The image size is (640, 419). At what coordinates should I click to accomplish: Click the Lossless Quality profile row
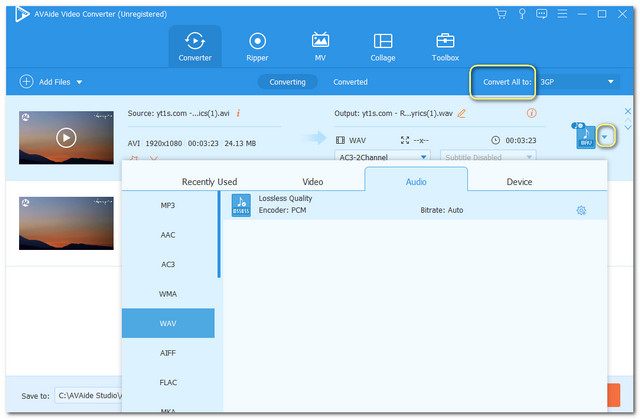(x=415, y=205)
